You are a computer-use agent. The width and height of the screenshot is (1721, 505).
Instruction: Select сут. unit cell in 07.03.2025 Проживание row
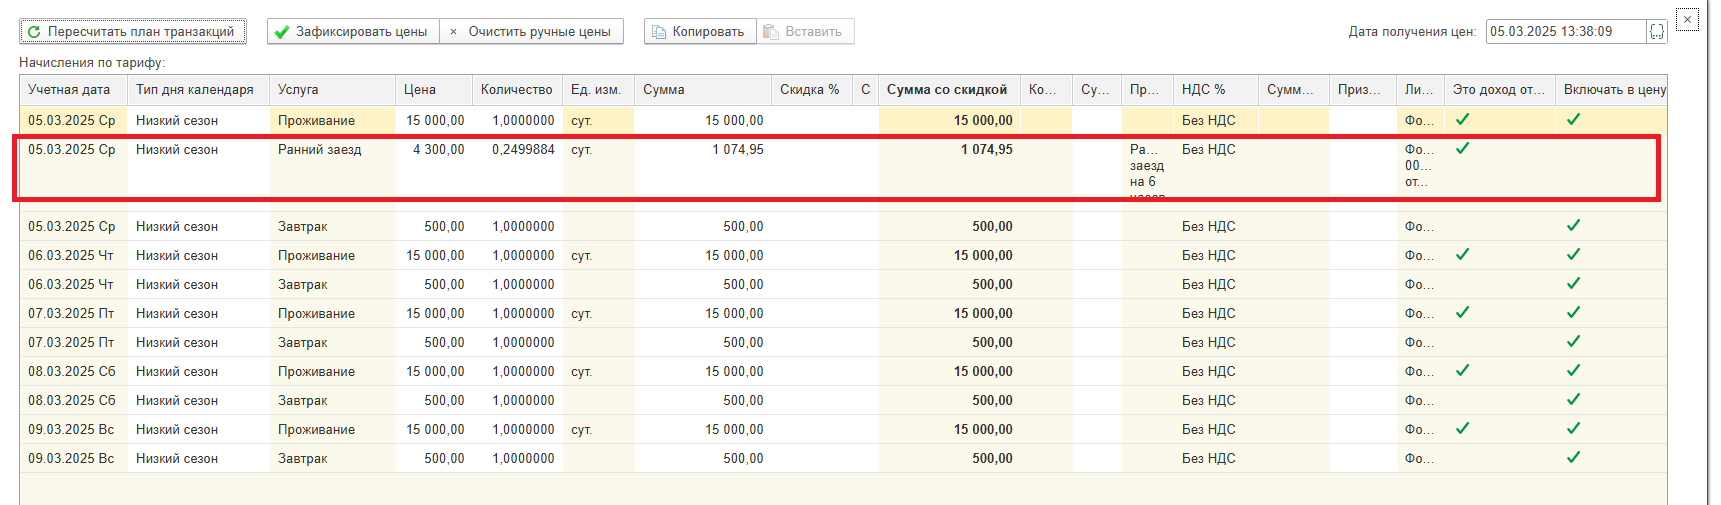[598, 313]
